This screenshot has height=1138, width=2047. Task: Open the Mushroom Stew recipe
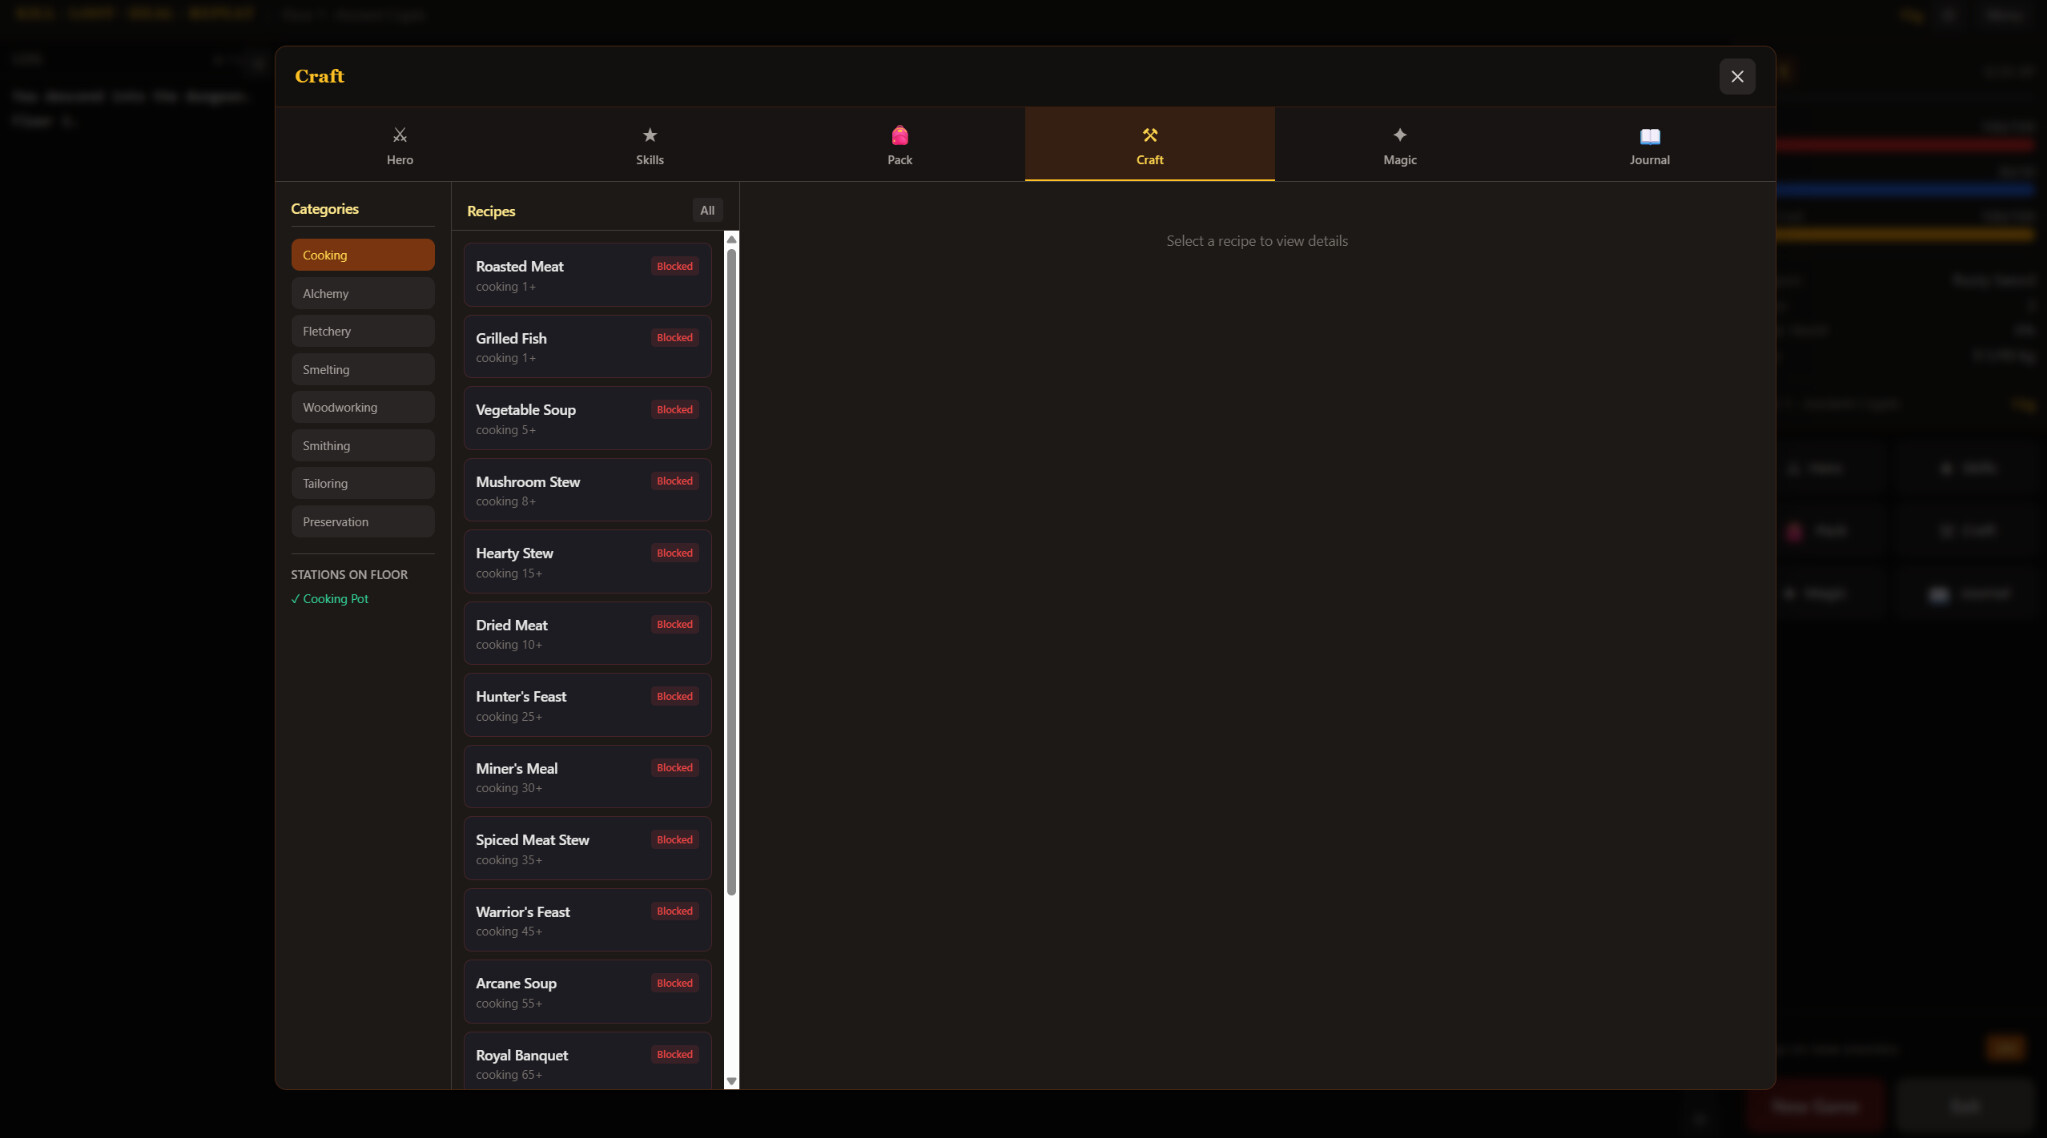pyautogui.click(x=587, y=490)
